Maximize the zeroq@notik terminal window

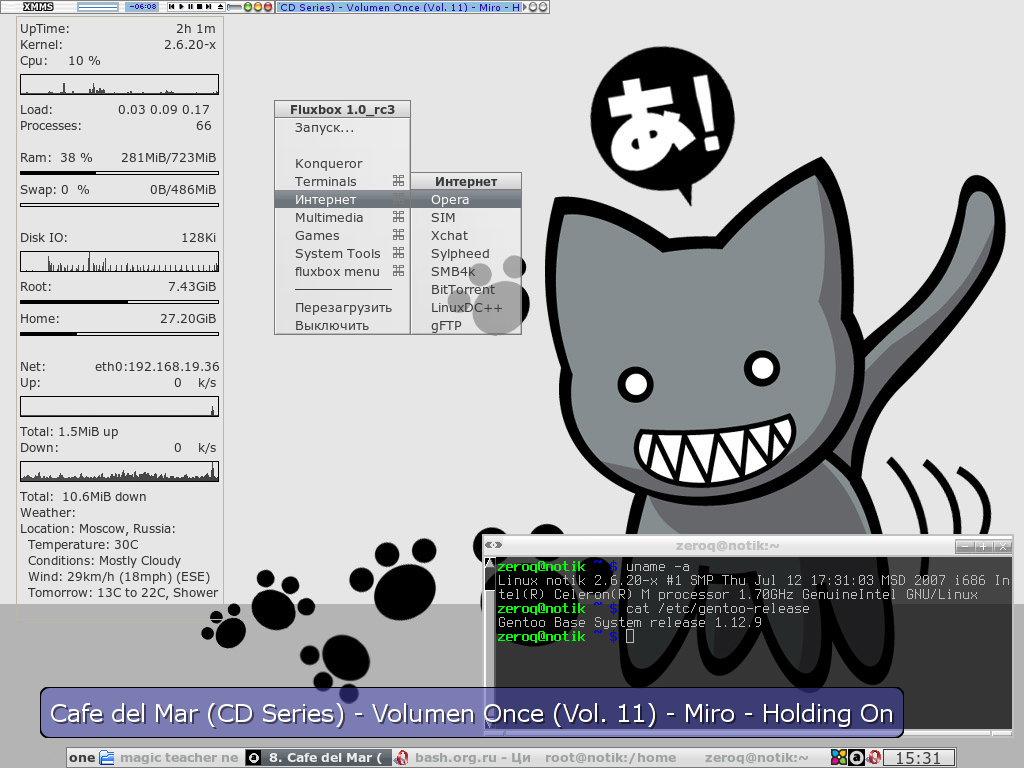(x=983, y=546)
